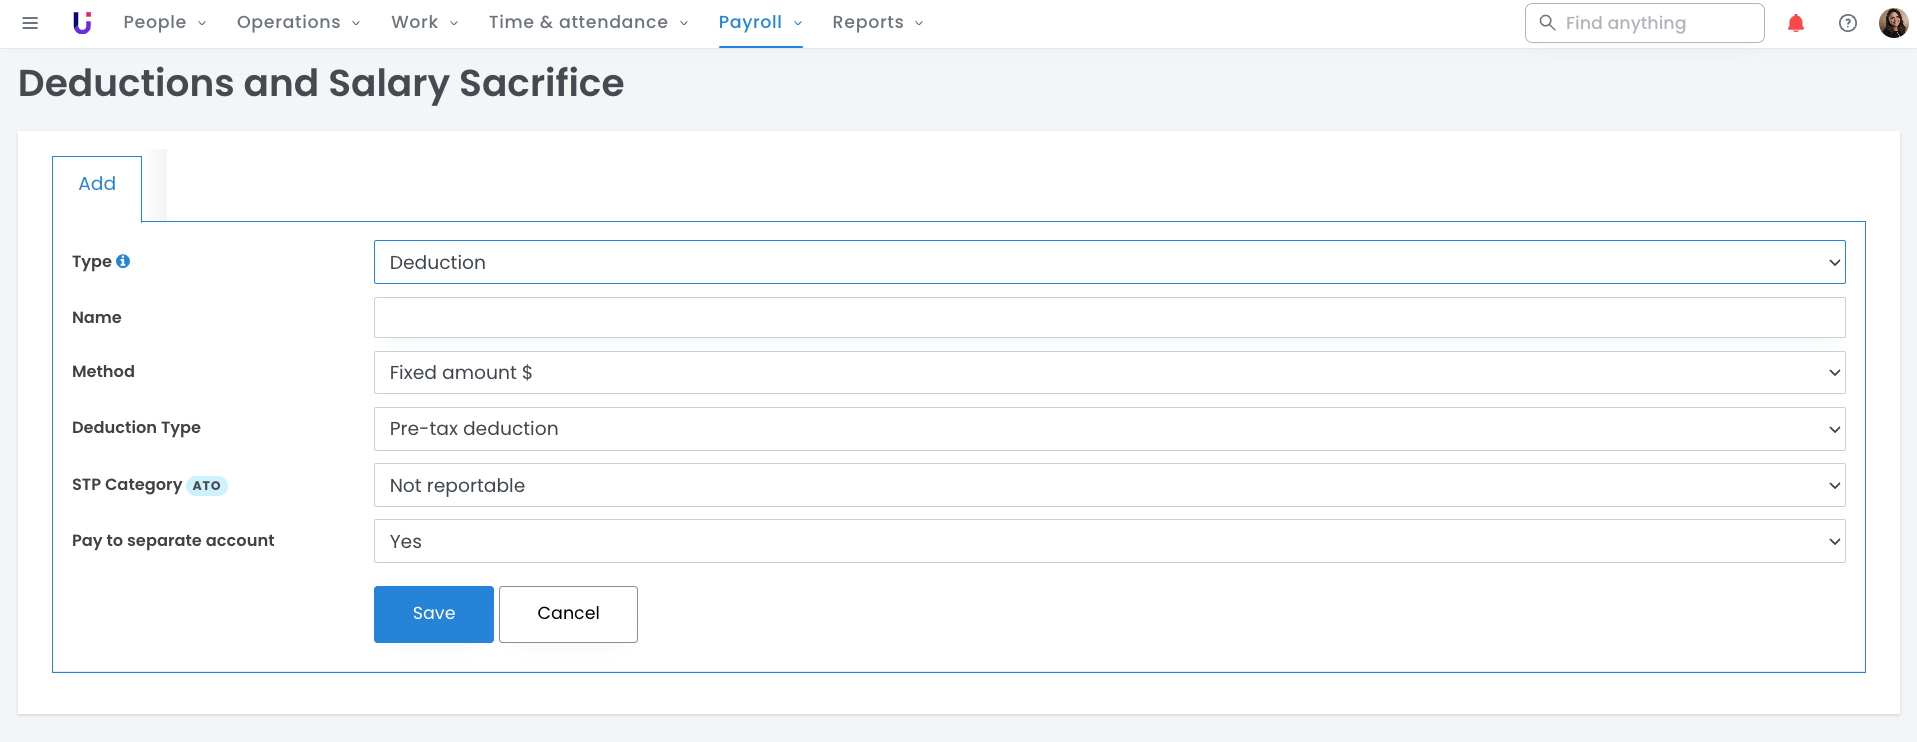The width and height of the screenshot is (1917, 742).
Task: Open the Deduction Type dropdown
Action: [1108, 429]
